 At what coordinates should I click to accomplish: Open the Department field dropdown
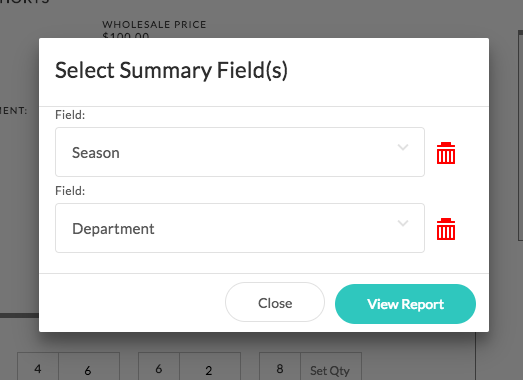[x=240, y=228]
